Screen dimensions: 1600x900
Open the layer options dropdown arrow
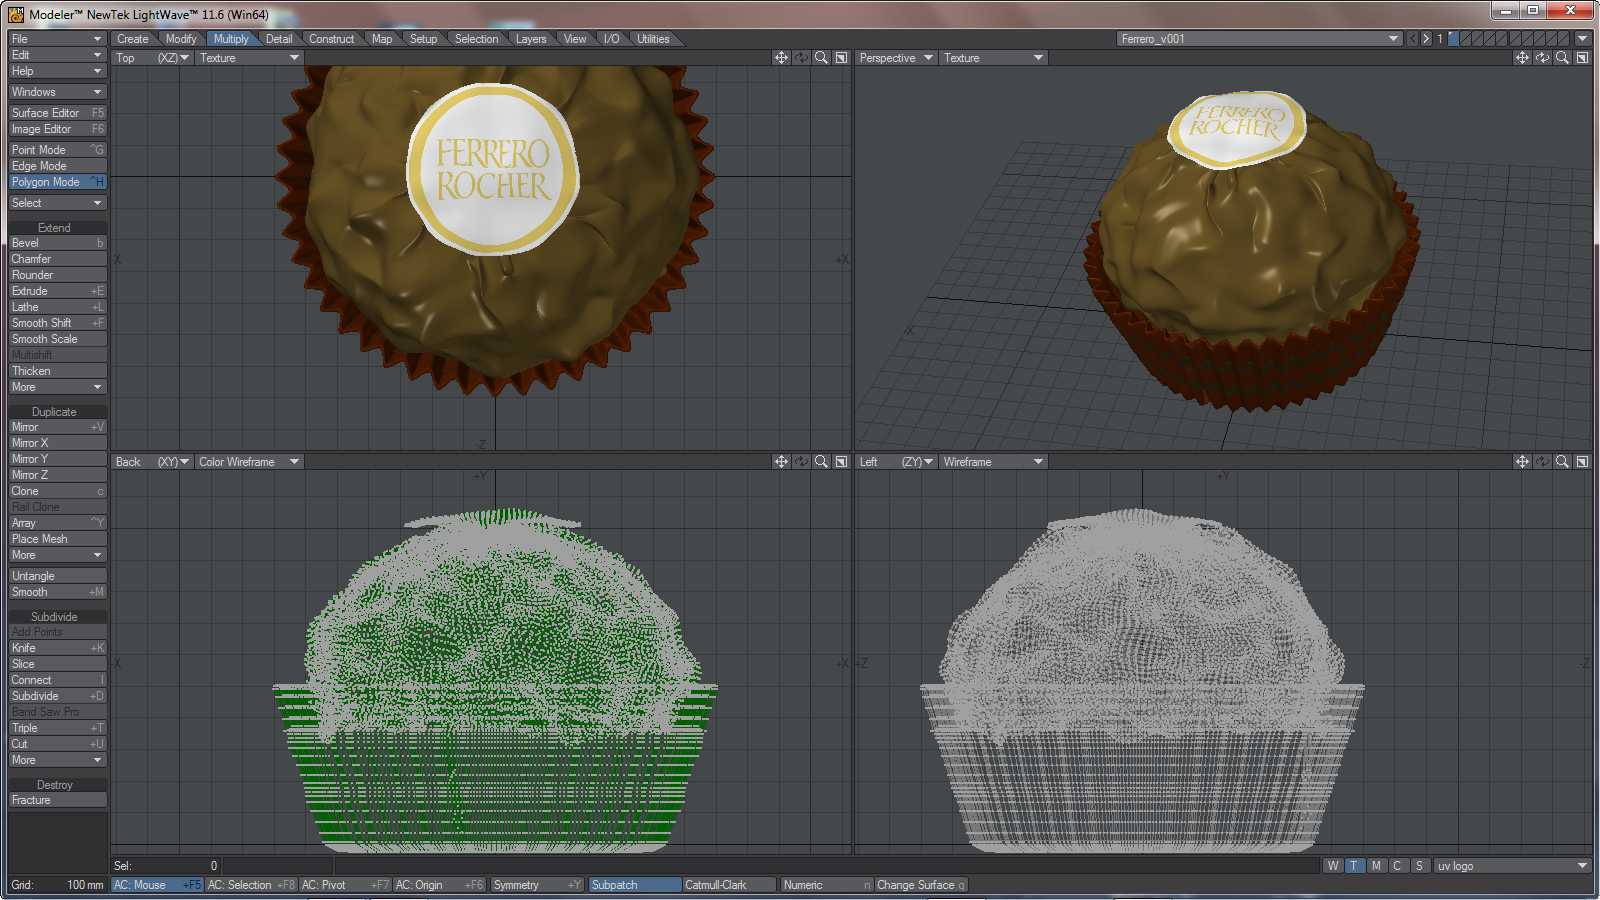[x=1582, y=39]
